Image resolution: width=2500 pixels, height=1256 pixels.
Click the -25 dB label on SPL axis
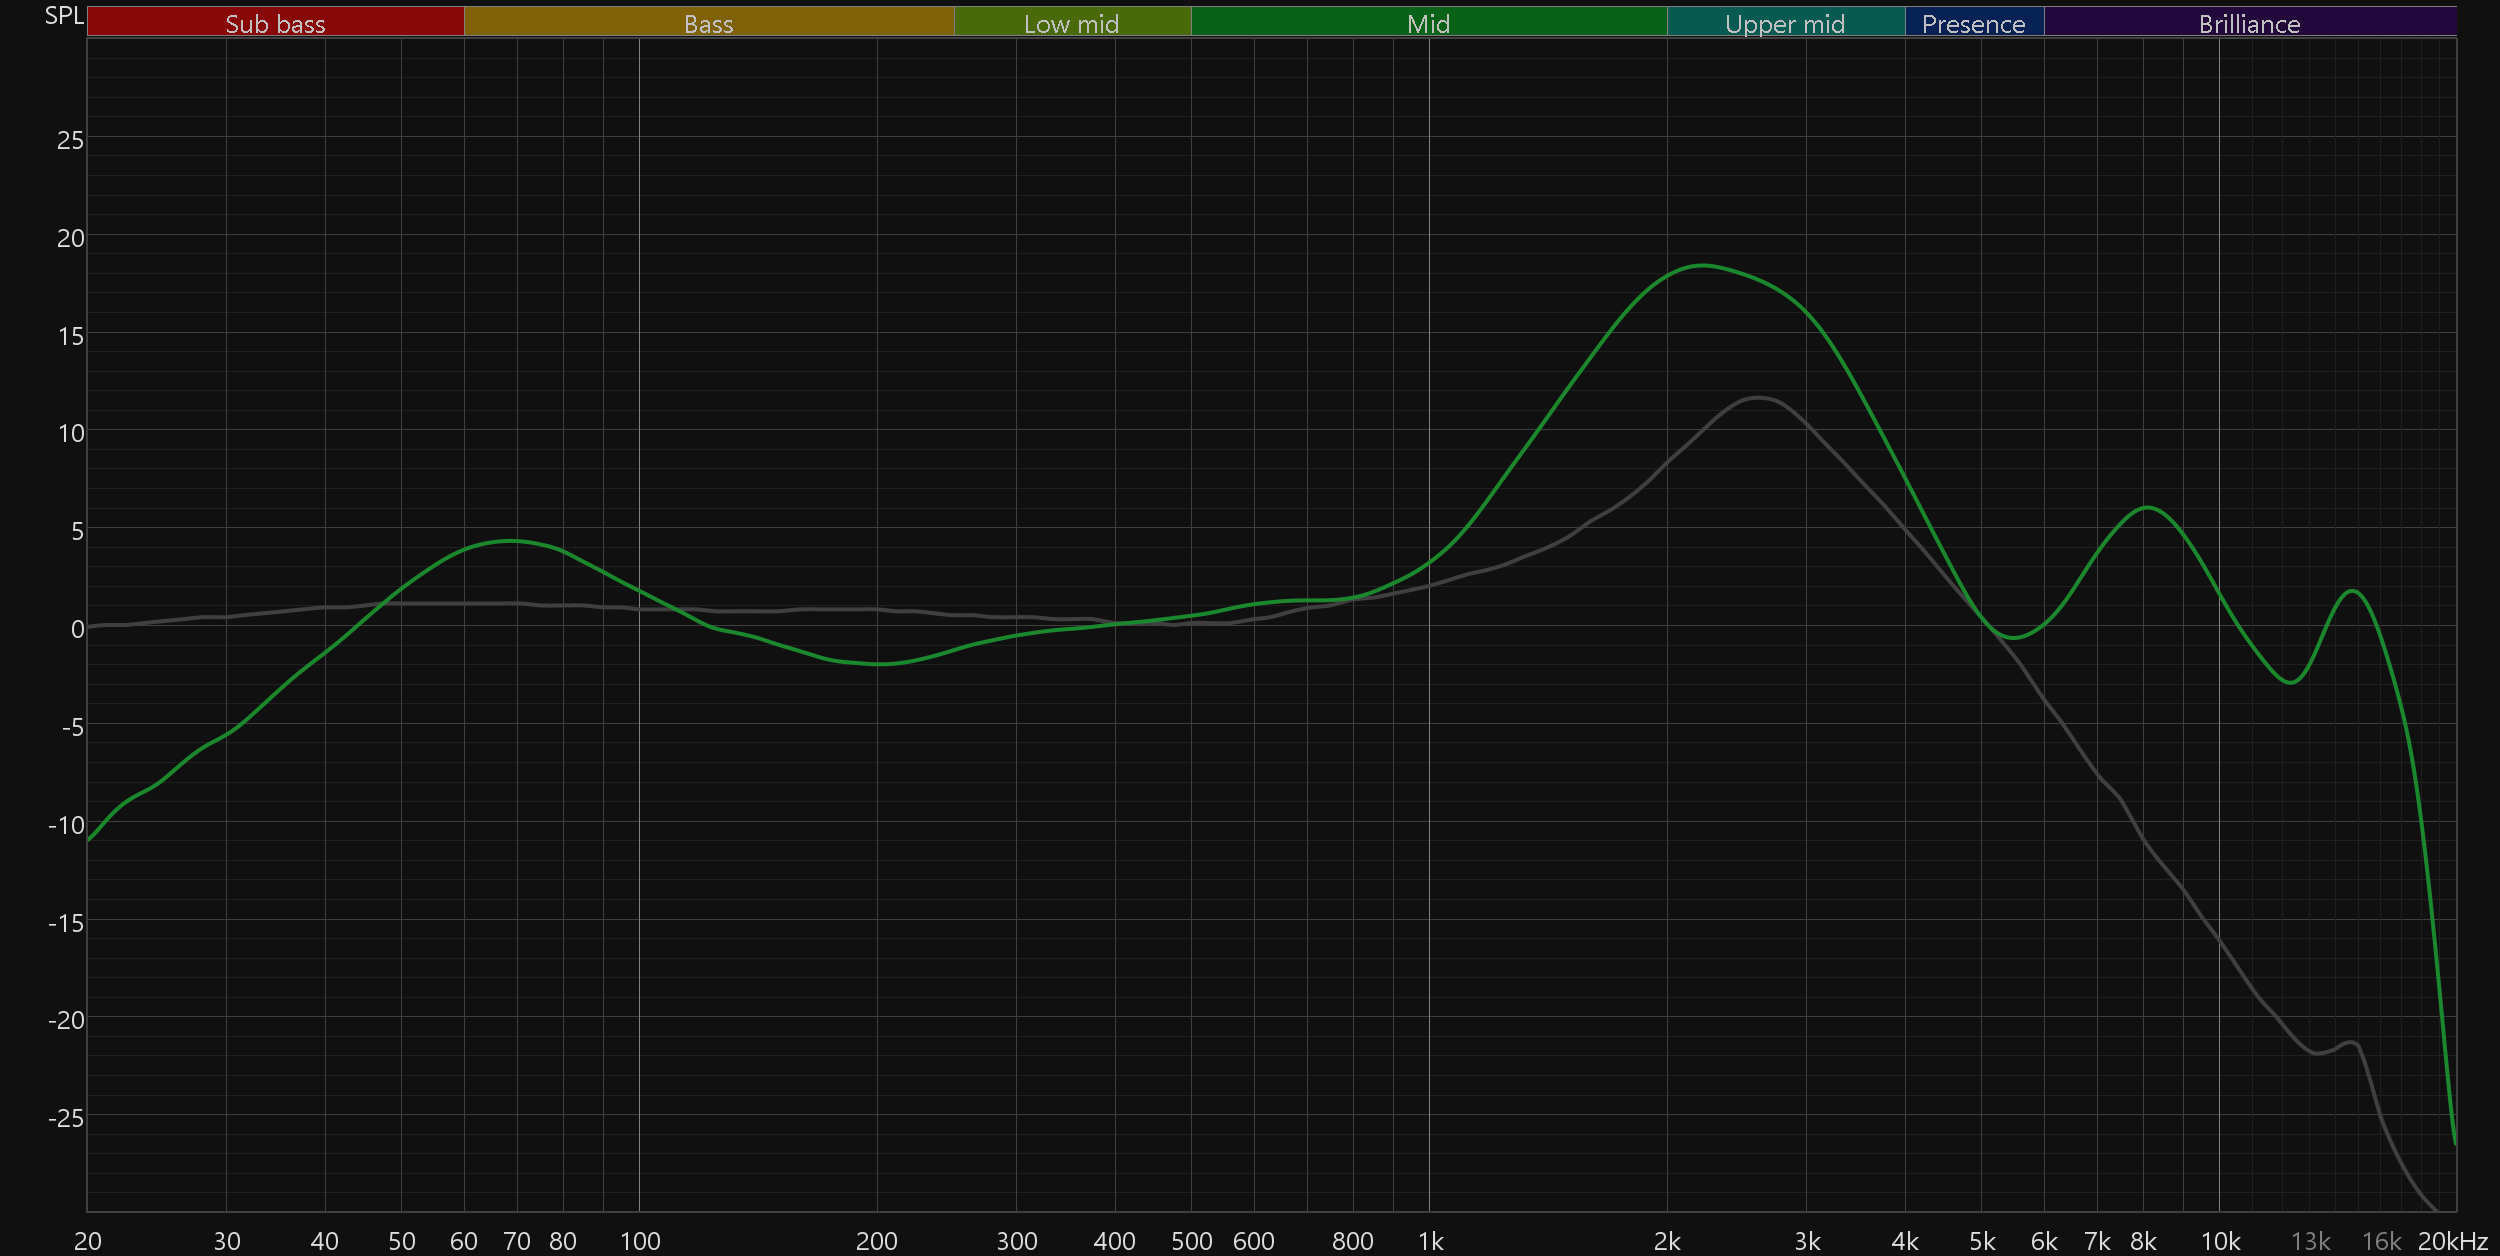(66, 1117)
